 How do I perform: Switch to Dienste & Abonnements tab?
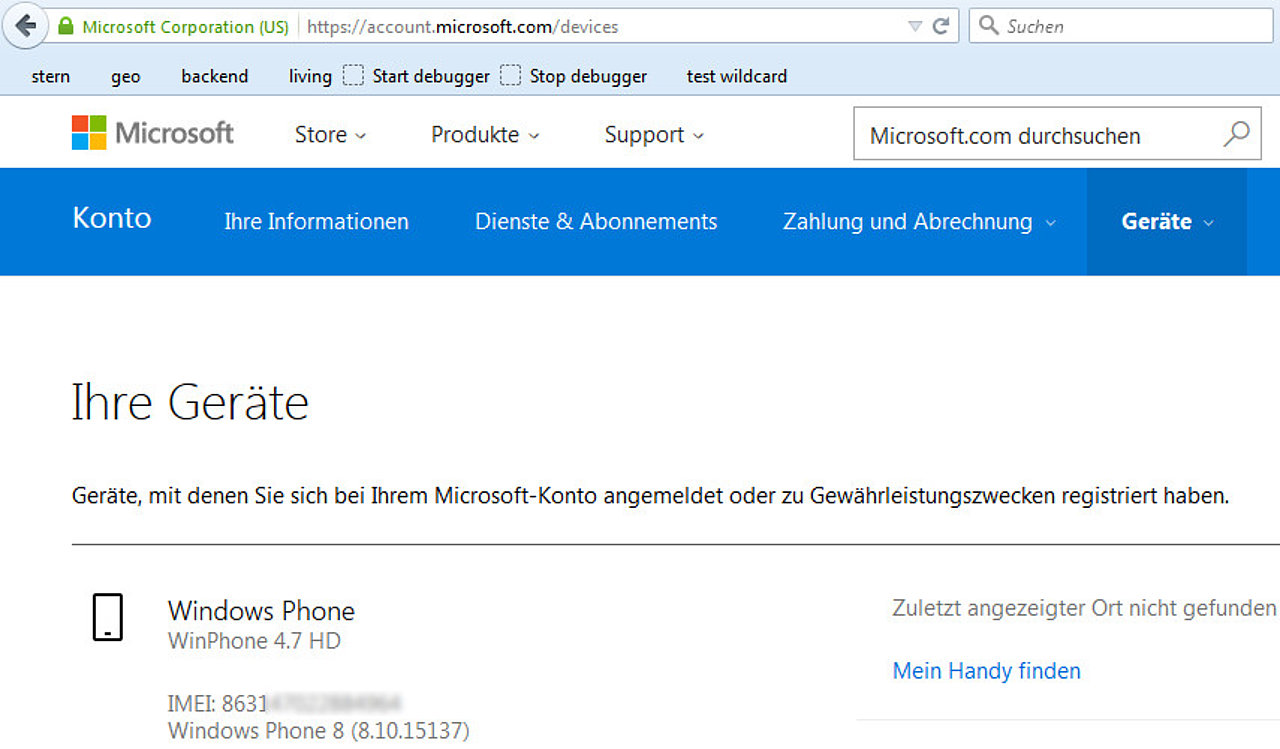click(596, 222)
